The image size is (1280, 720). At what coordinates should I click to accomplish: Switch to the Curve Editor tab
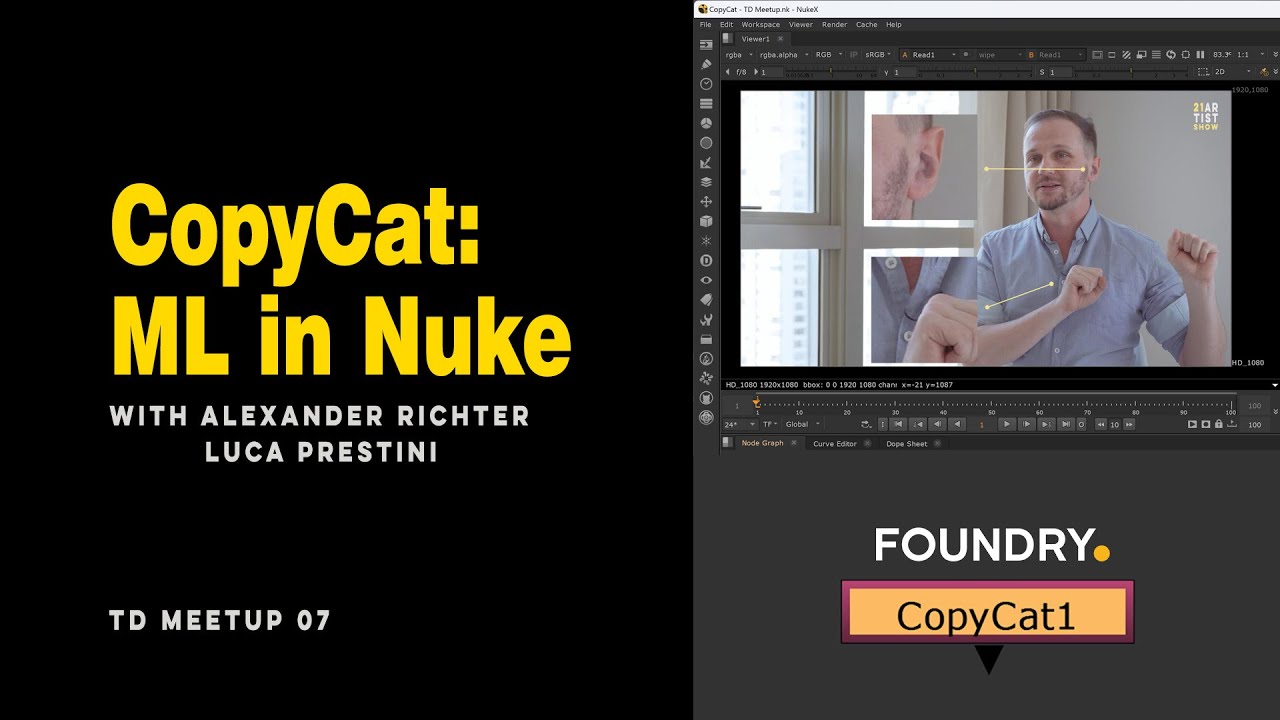[835, 443]
